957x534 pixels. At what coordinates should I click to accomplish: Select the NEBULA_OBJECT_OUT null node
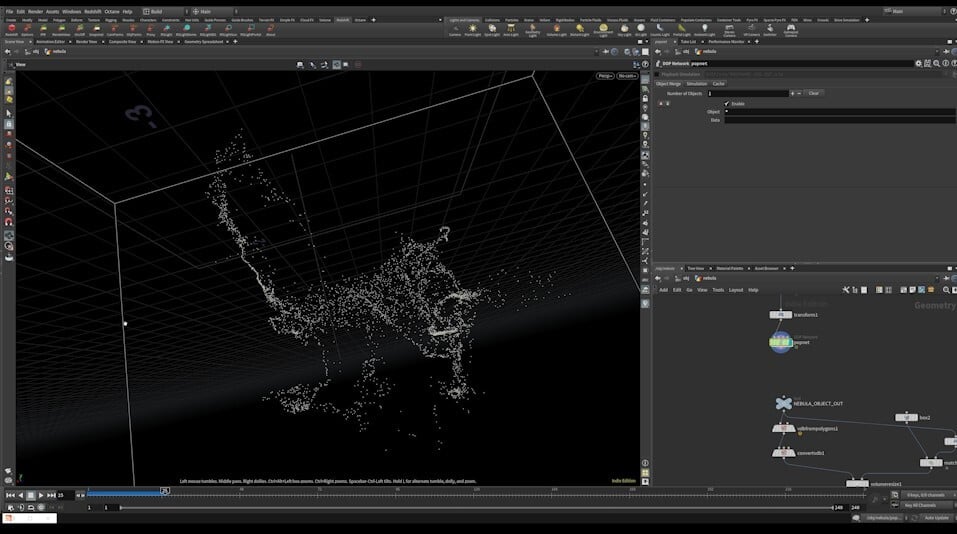coord(783,403)
